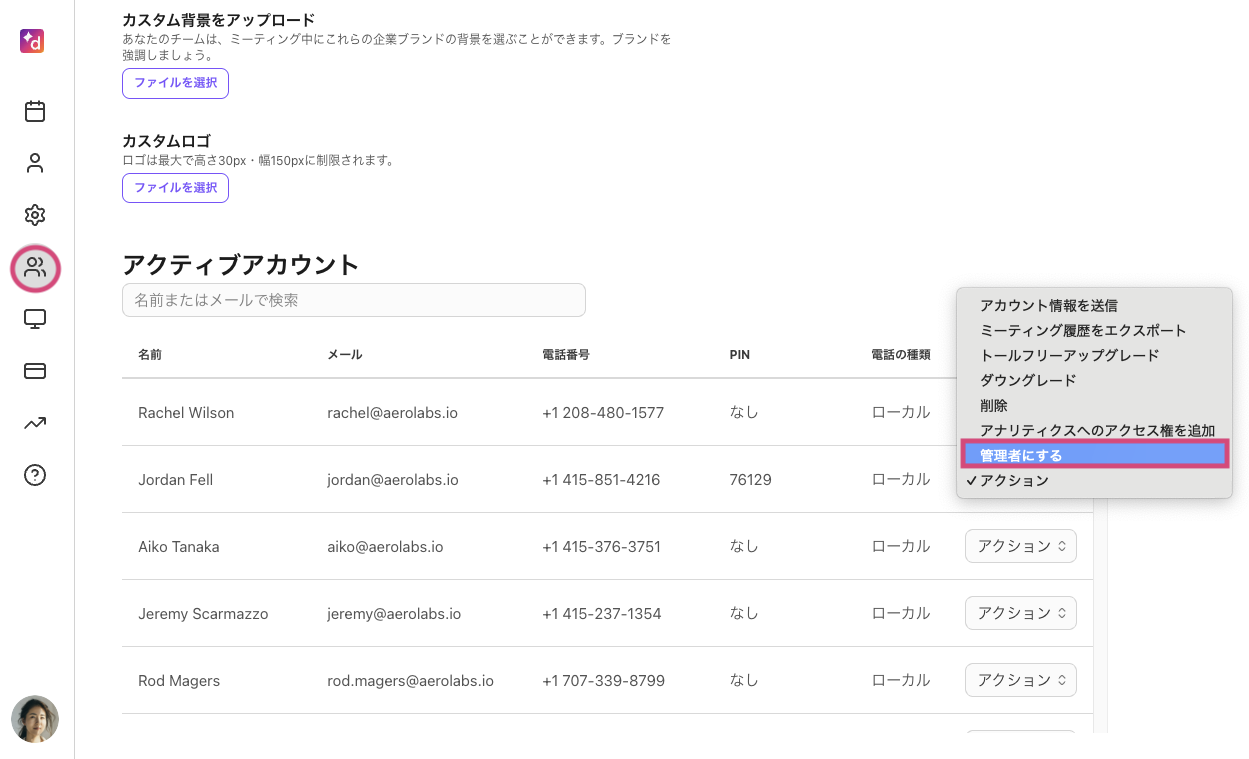Select the team members icon in sidebar
Screen dimensions: 1249x759
click(35, 267)
